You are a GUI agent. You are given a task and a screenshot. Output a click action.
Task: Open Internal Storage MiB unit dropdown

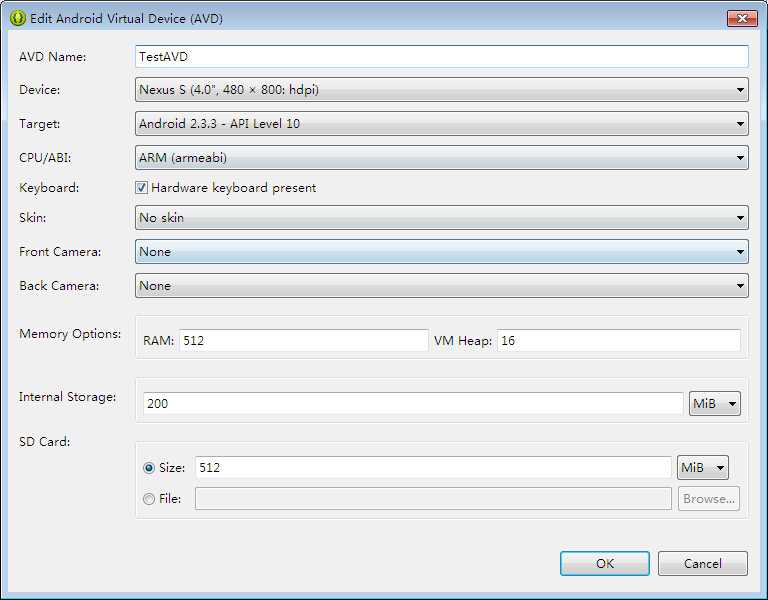pyautogui.click(x=715, y=404)
